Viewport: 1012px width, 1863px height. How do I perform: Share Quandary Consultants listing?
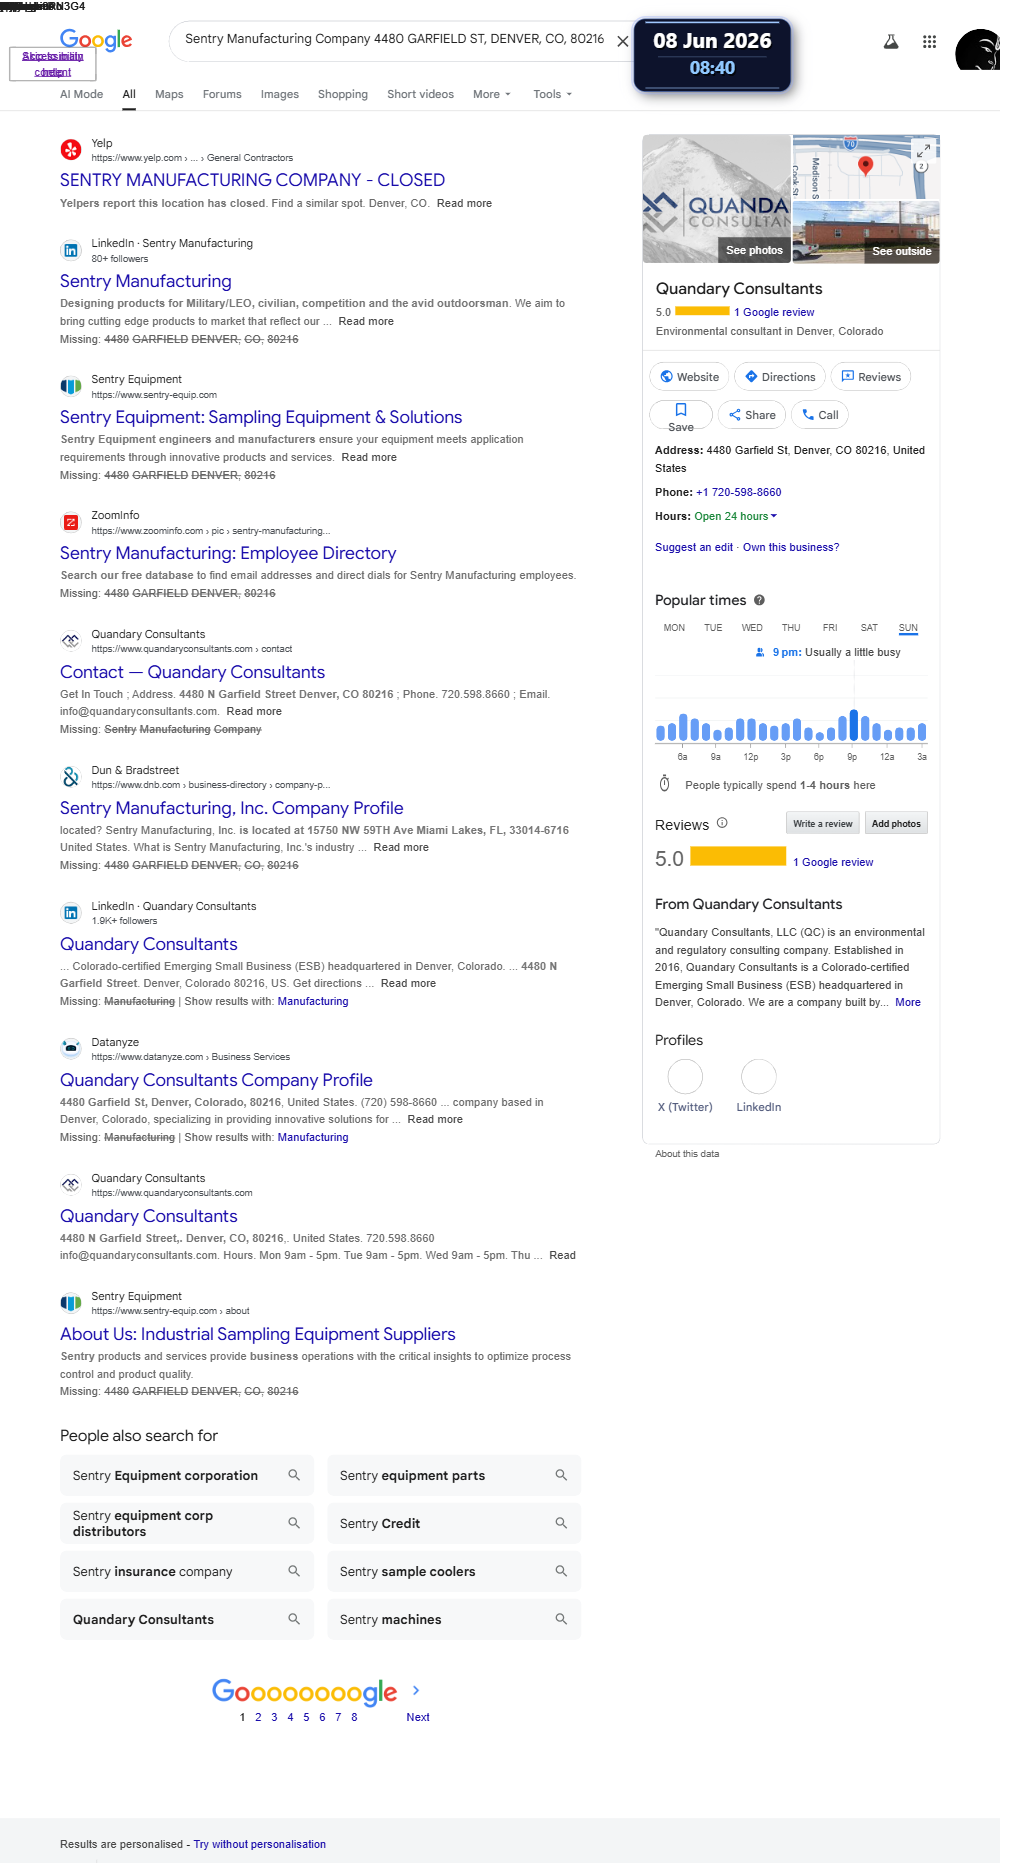pyautogui.click(x=752, y=415)
